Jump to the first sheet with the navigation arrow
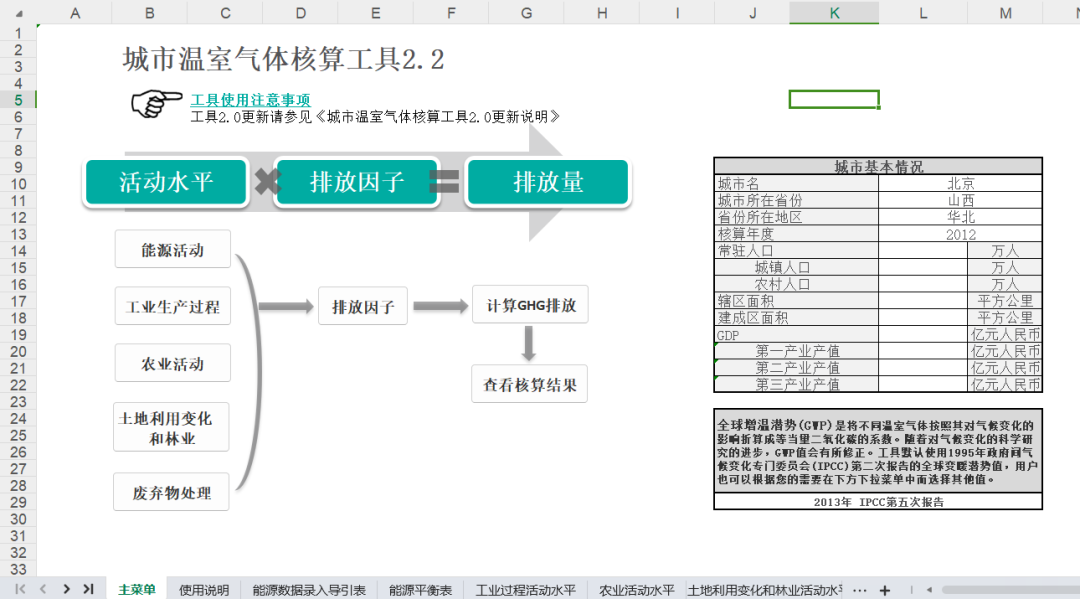The height and width of the screenshot is (599, 1080). click(x=20, y=589)
